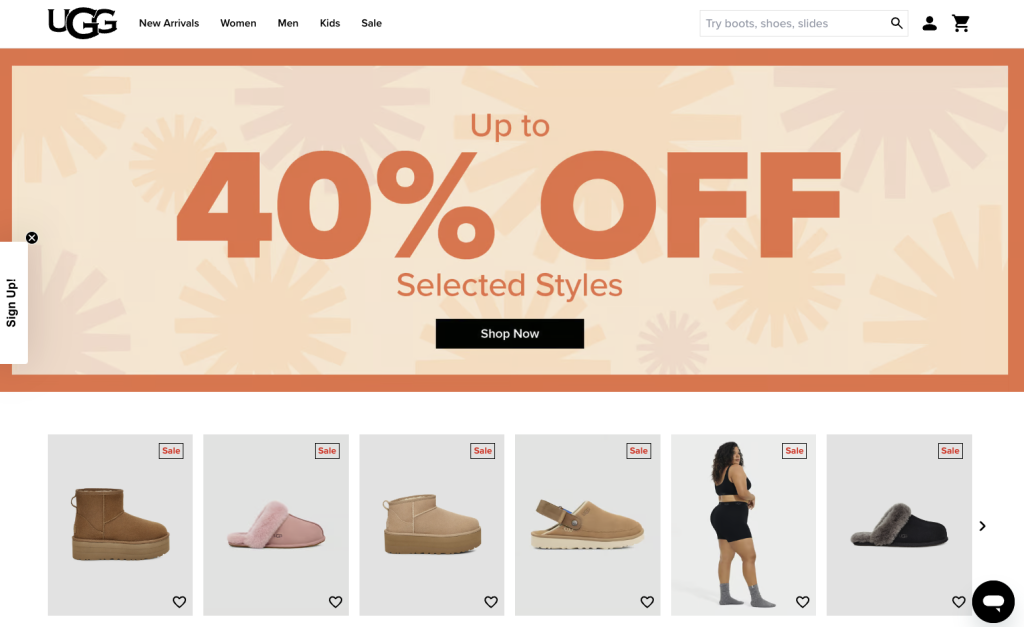This screenshot has height=627, width=1024.
Task: Favorite the brown platform boot
Action: [x=180, y=602]
